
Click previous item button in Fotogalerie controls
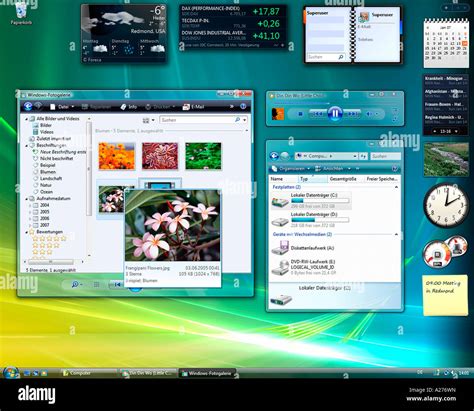coord(117,284)
